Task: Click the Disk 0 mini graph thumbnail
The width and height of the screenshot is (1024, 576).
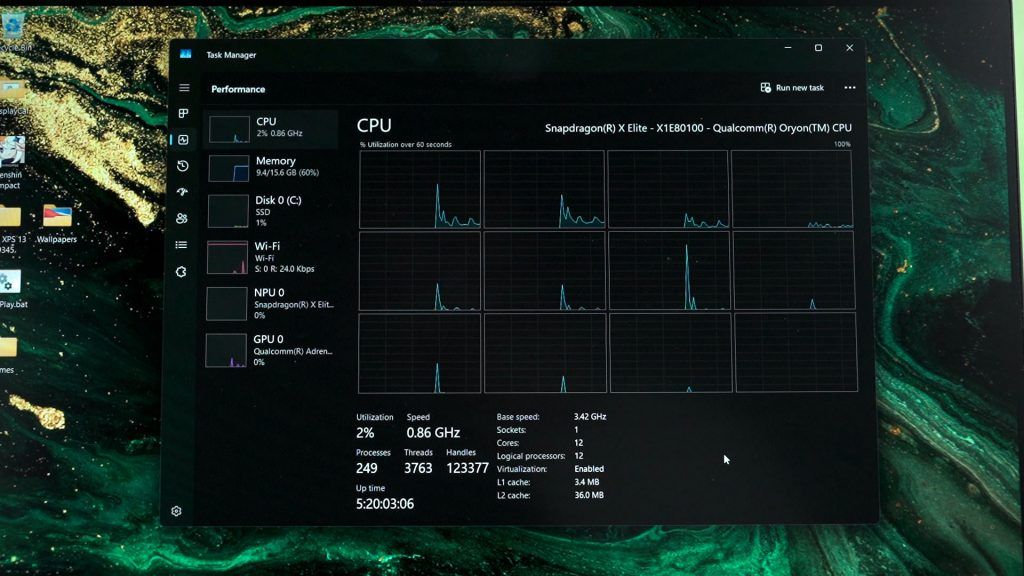Action: pos(228,211)
